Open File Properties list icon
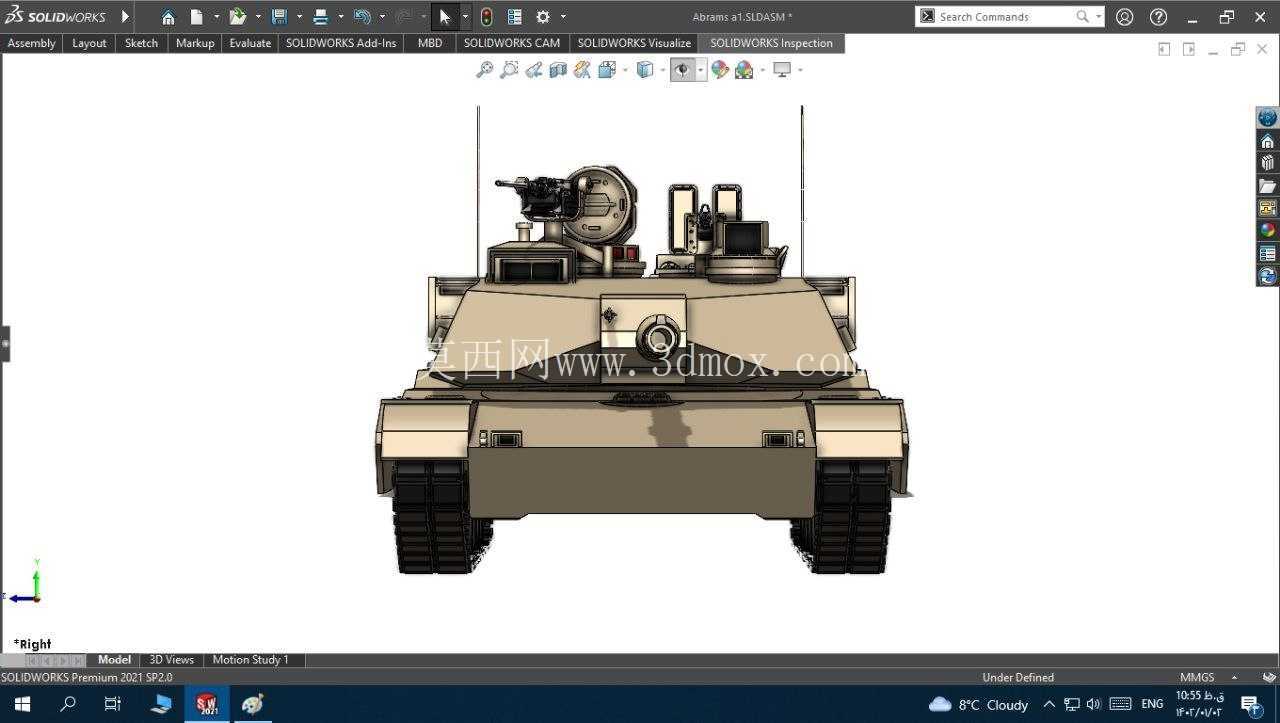 (x=515, y=17)
